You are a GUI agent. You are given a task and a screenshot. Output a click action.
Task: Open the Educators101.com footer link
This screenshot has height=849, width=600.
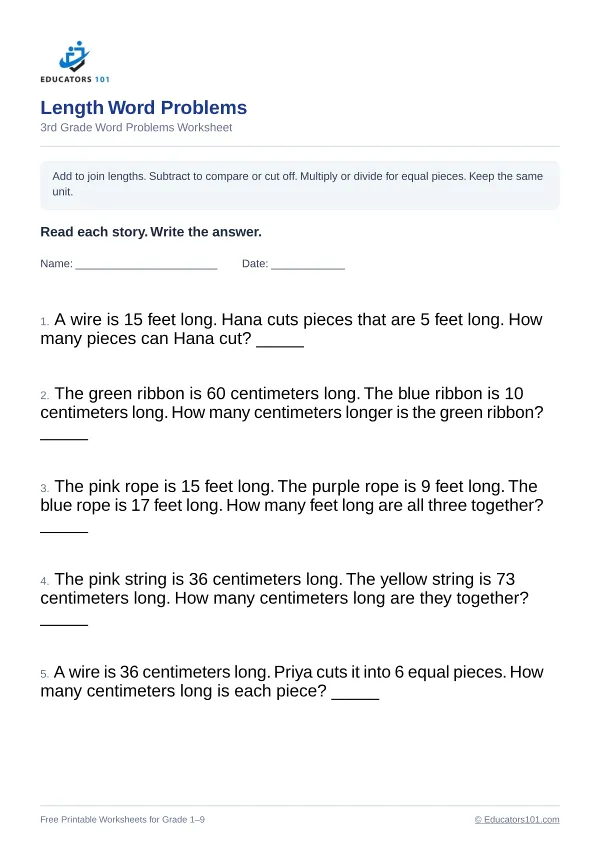tap(517, 819)
